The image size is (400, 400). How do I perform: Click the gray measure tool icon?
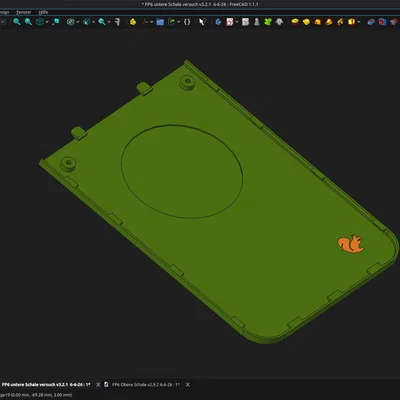[117, 22]
